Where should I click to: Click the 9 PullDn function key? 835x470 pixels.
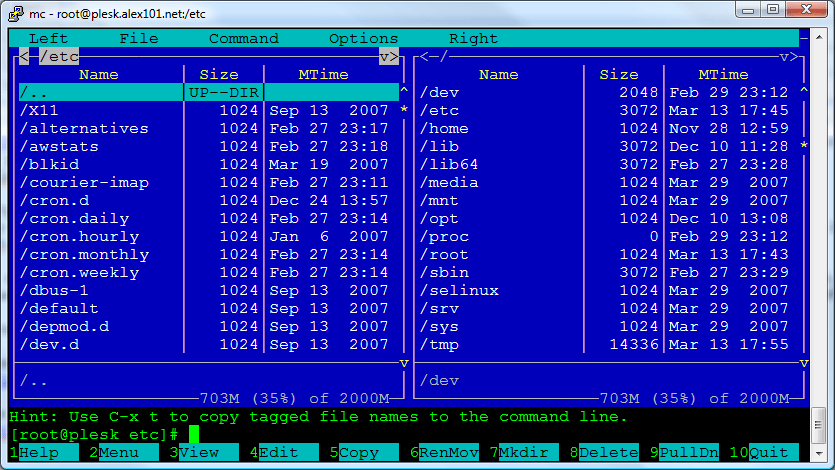[684, 452]
